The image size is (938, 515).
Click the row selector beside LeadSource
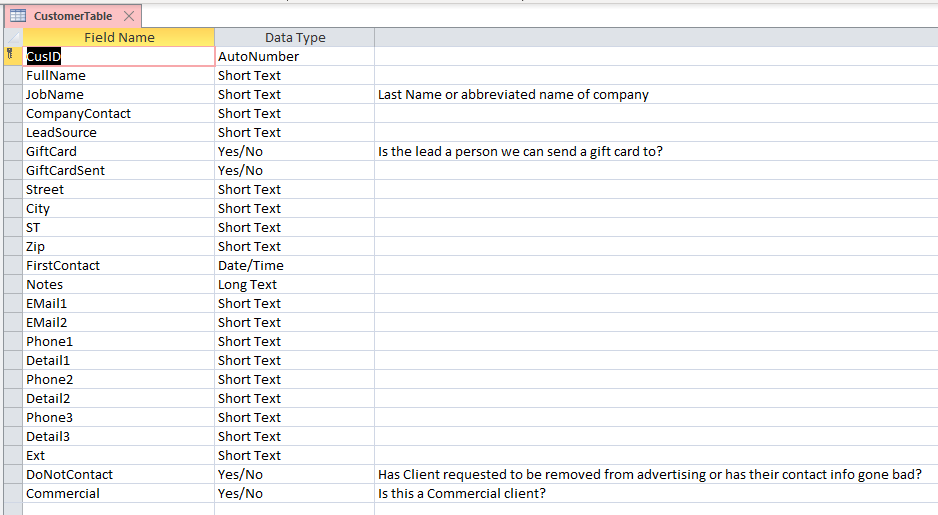pos(11,133)
